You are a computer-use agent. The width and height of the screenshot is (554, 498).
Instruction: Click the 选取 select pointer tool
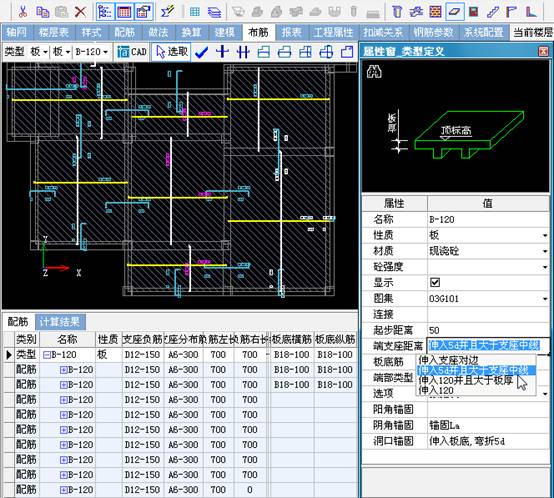[172, 52]
